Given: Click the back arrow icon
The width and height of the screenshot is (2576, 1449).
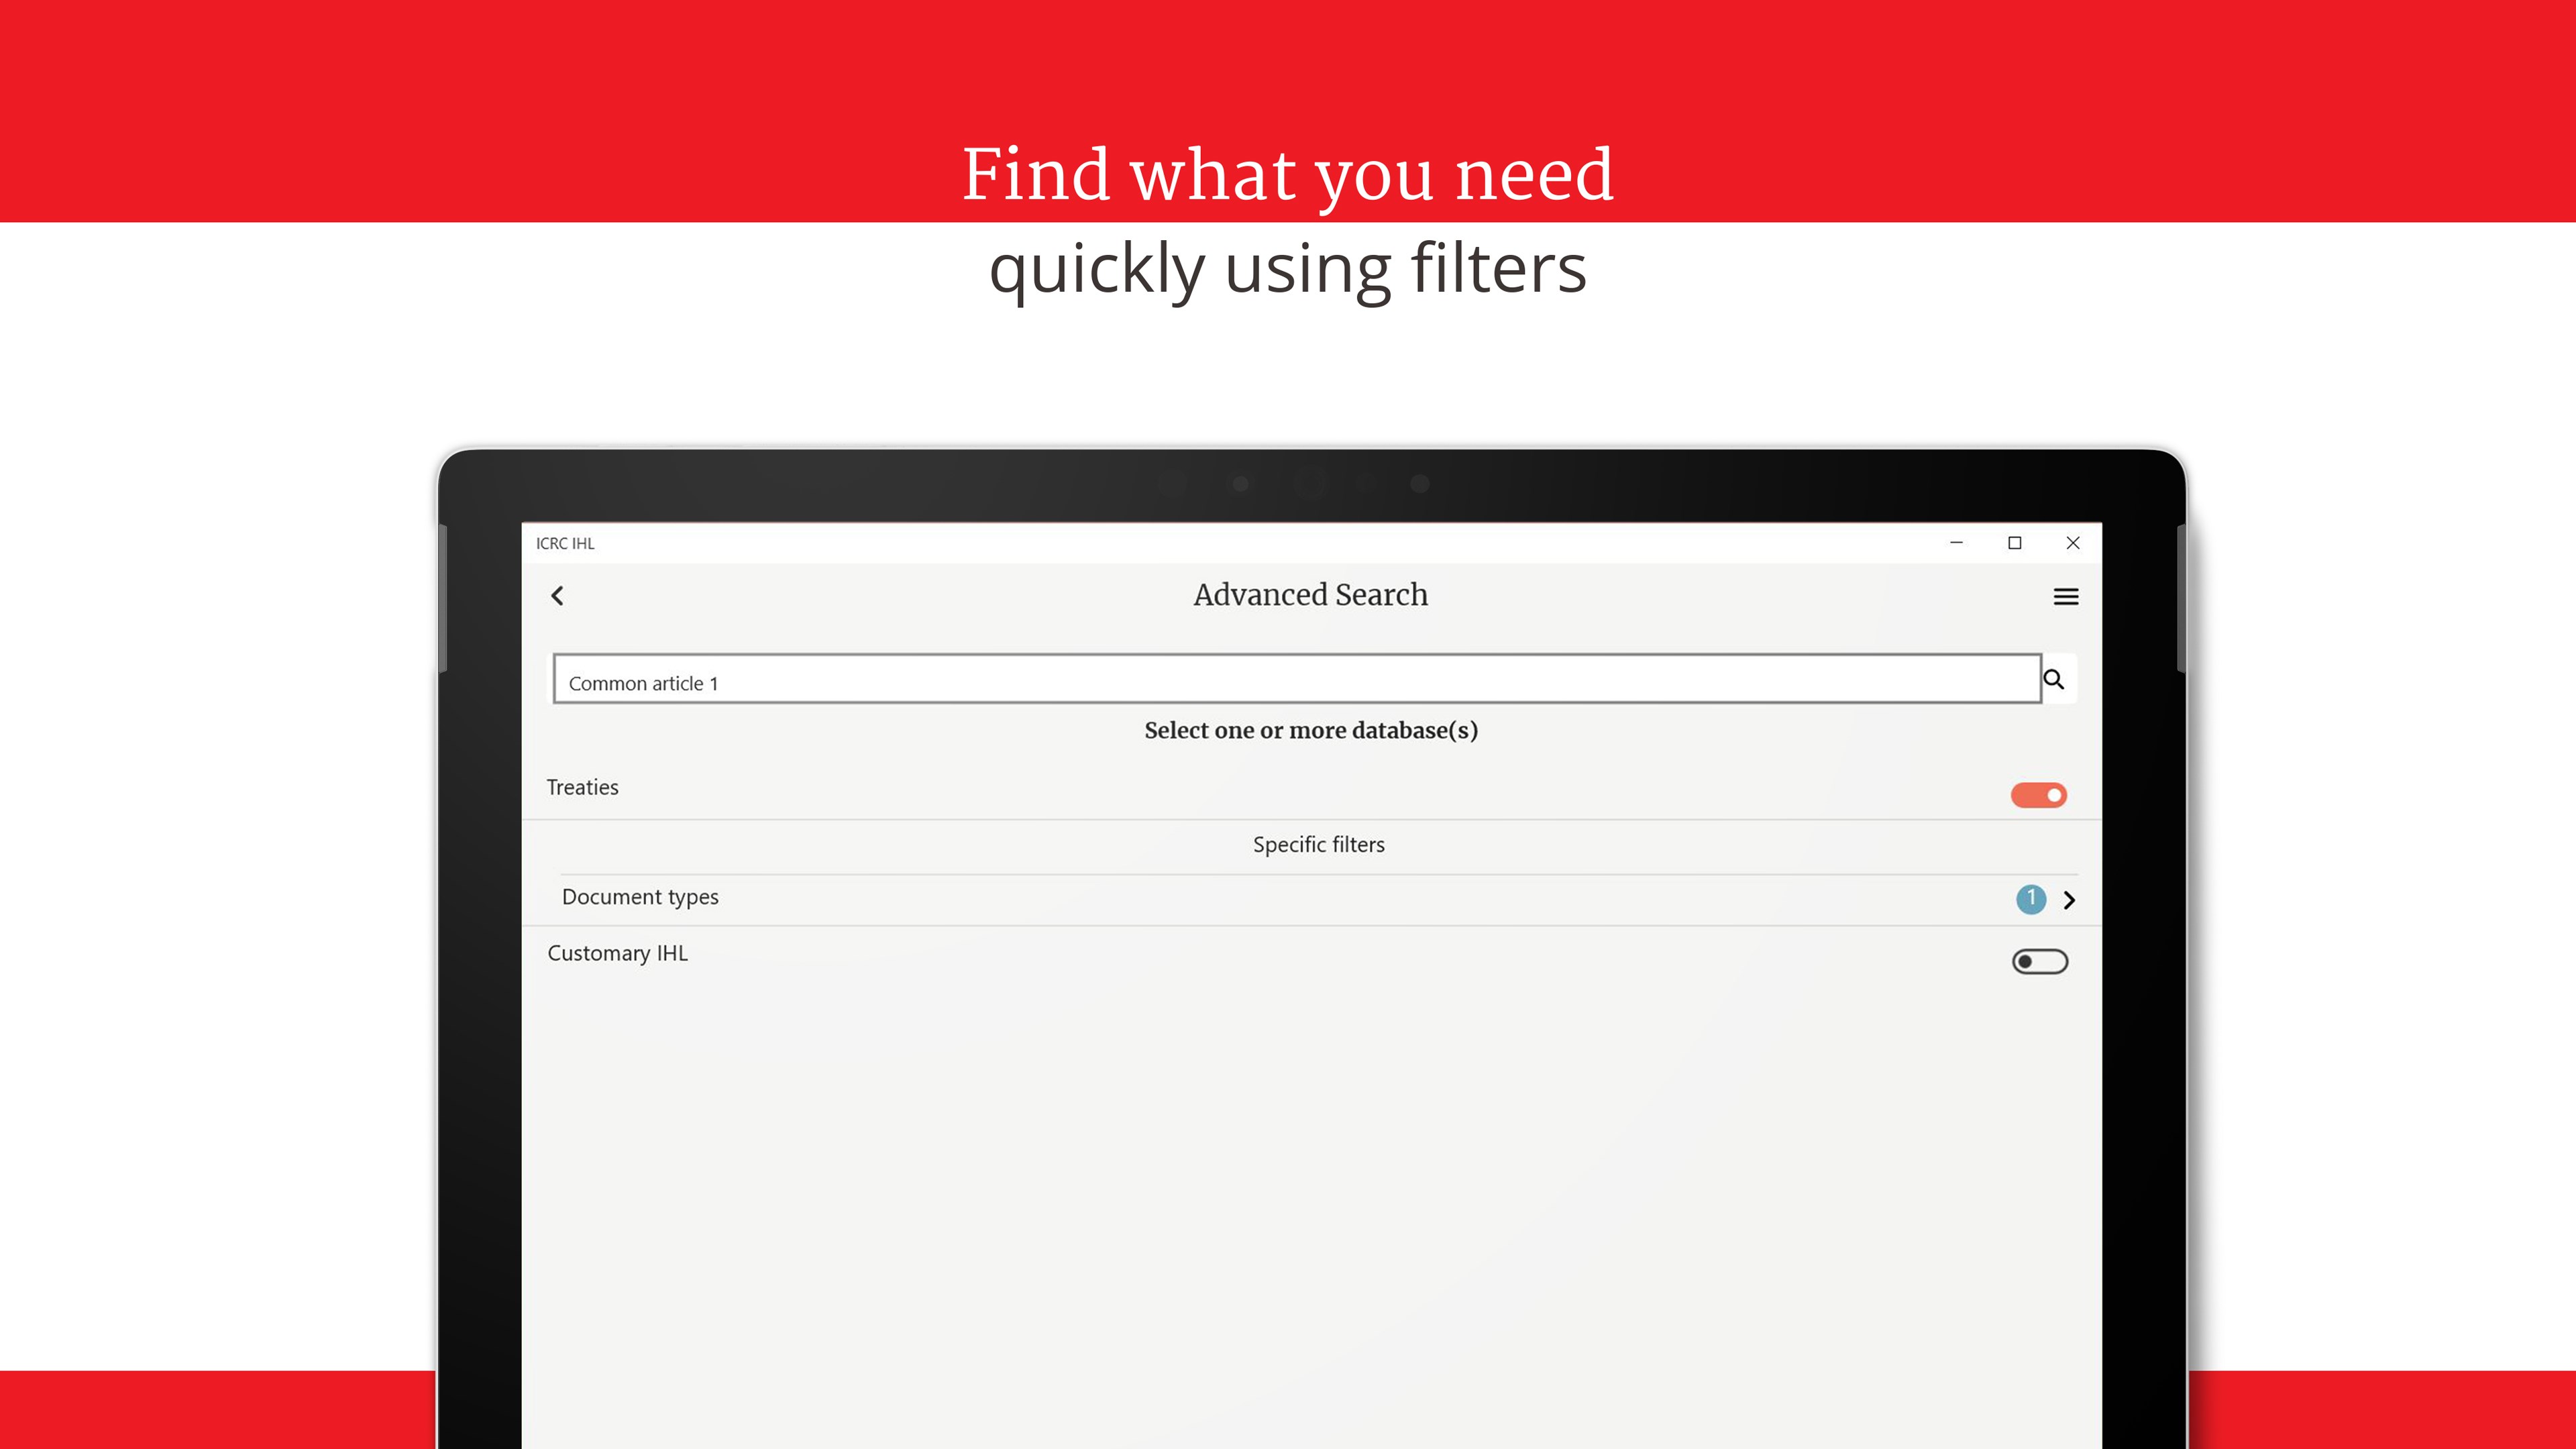Looking at the screenshot, I should pos(558,596).
